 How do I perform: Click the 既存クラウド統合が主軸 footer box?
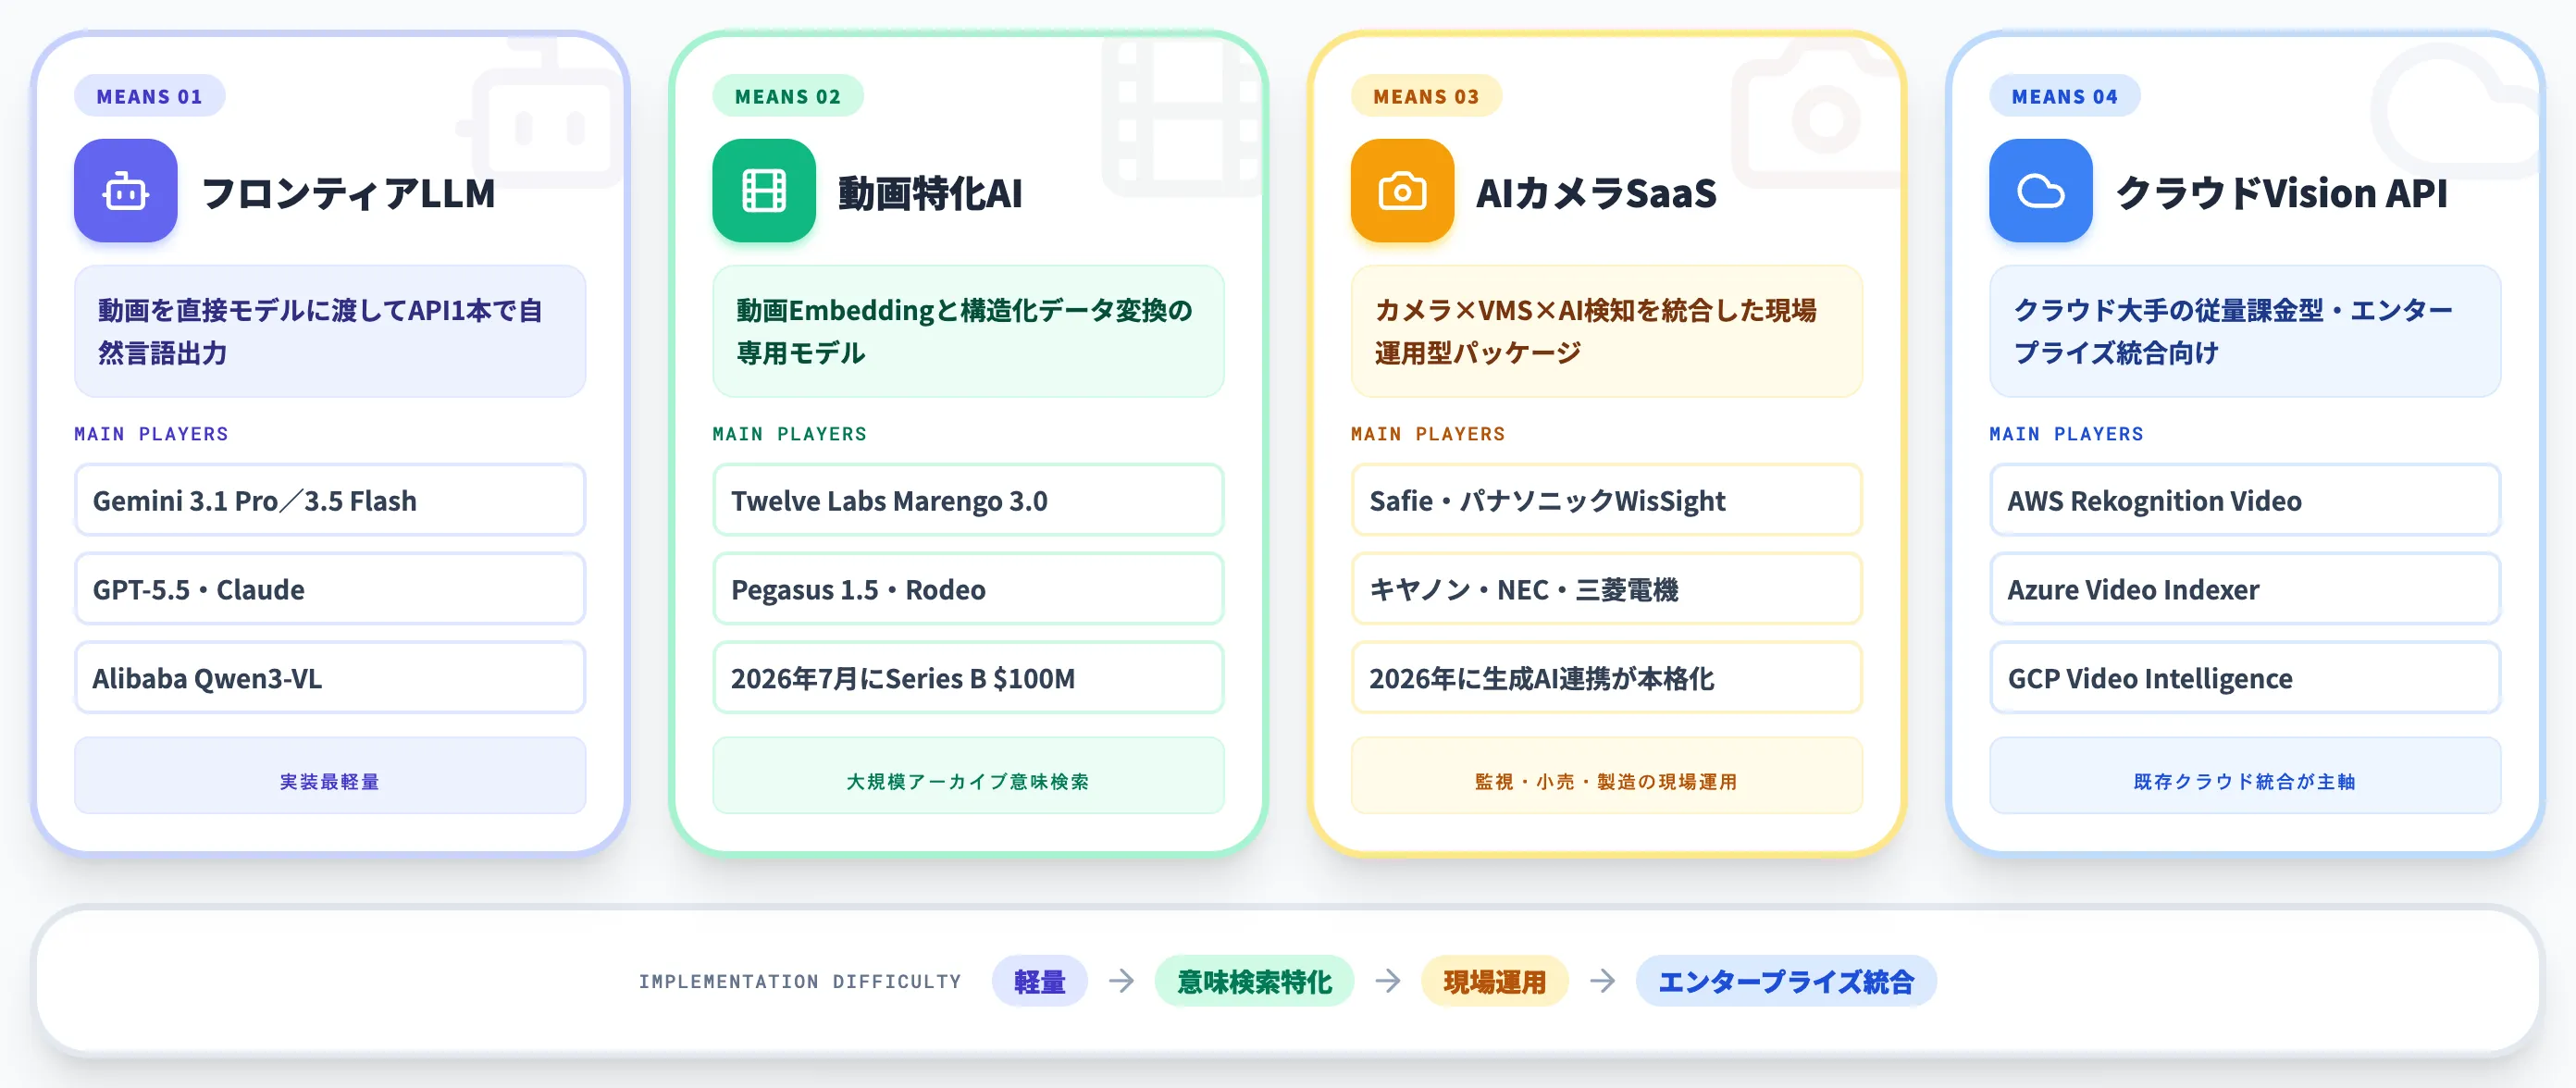2244,776
